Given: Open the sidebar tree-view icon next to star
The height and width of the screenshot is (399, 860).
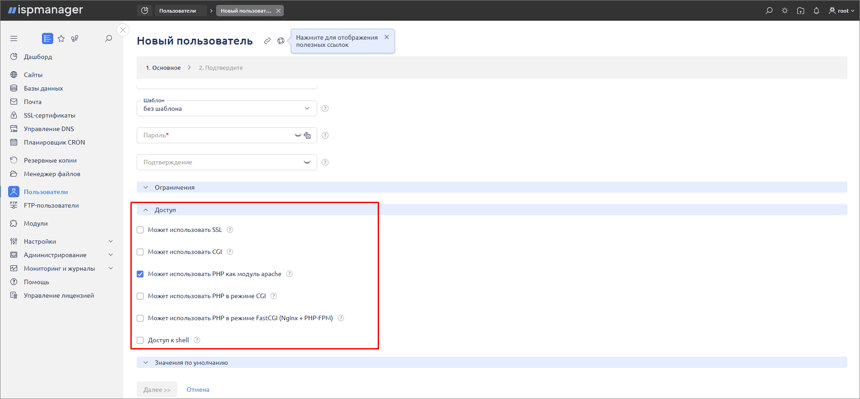Looking at the screenshot, I should 75,38.
